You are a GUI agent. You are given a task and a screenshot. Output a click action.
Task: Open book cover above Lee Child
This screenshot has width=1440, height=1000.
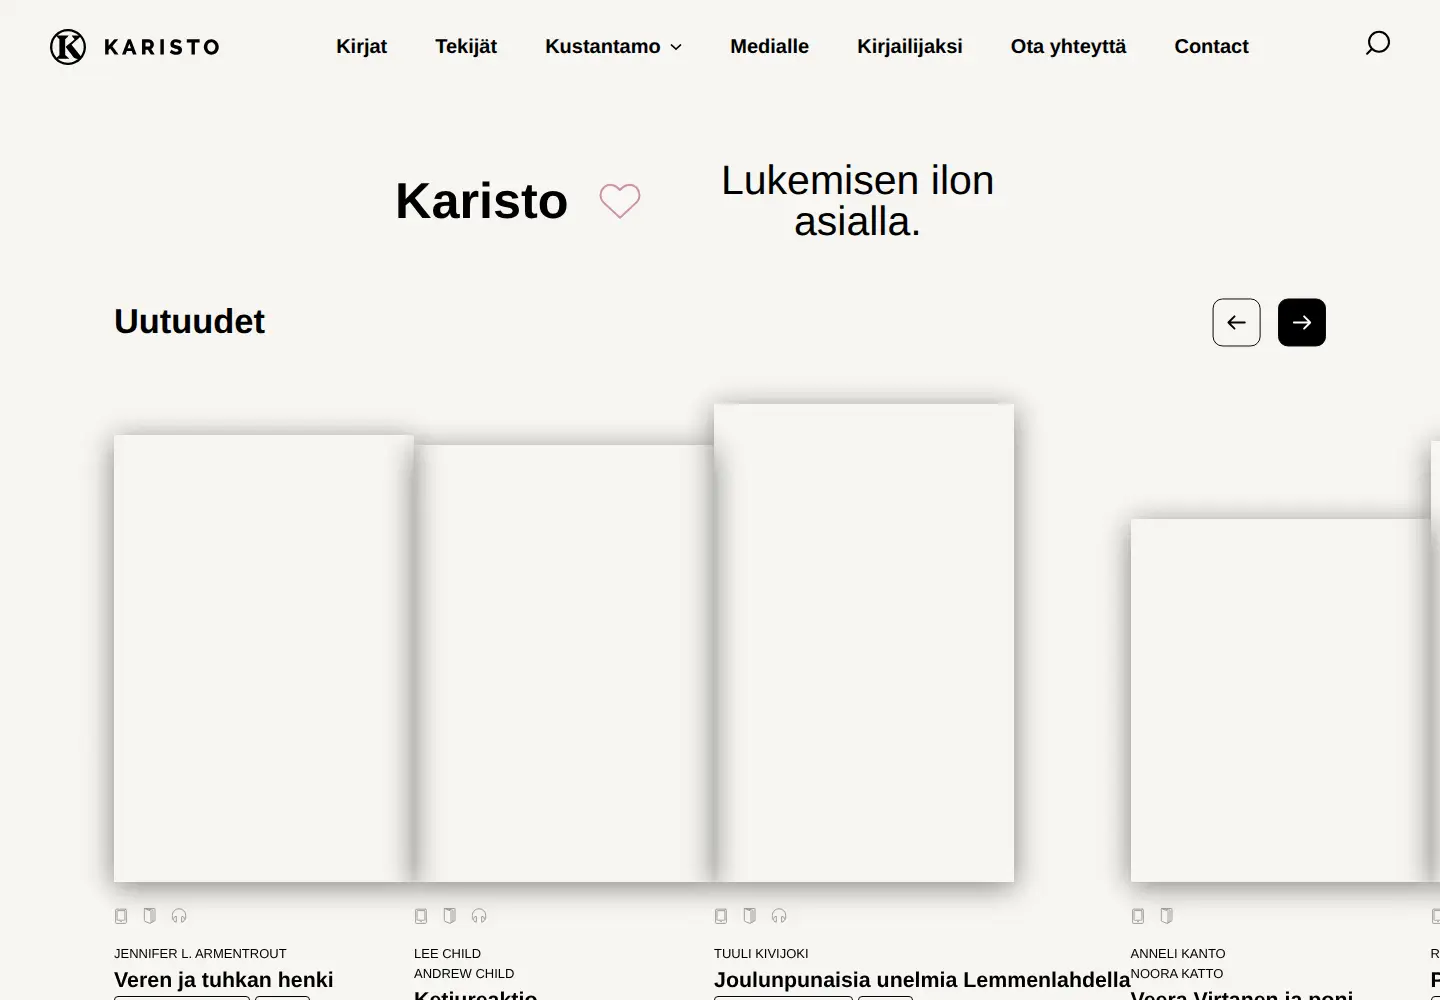(564, 663)
